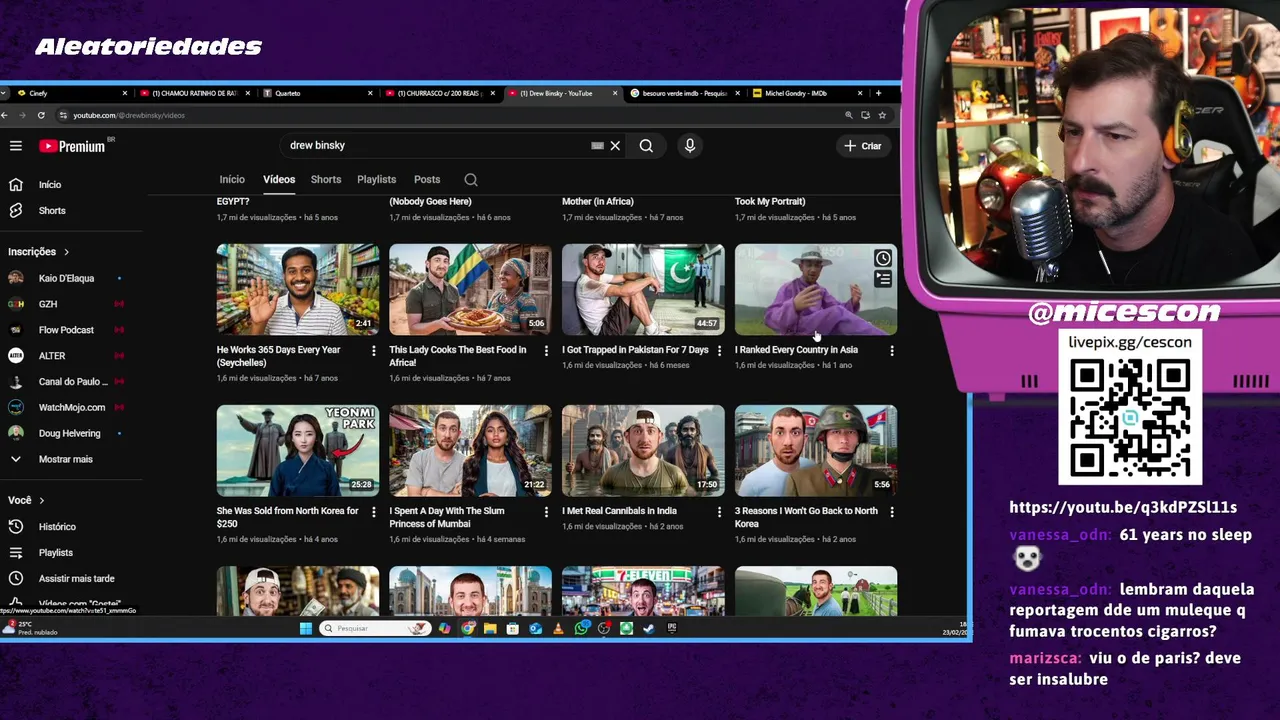Open 'I Met Real Cannibals in India' thumbnail
Screen dimensions: 1280x720
point(643,451)
